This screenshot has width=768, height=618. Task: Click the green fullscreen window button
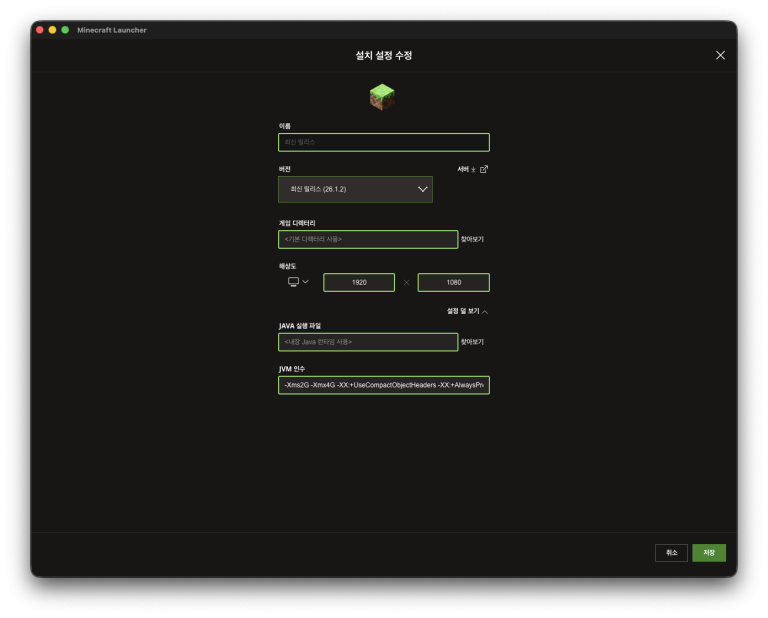pyautogui.click(x=65, y=30)
